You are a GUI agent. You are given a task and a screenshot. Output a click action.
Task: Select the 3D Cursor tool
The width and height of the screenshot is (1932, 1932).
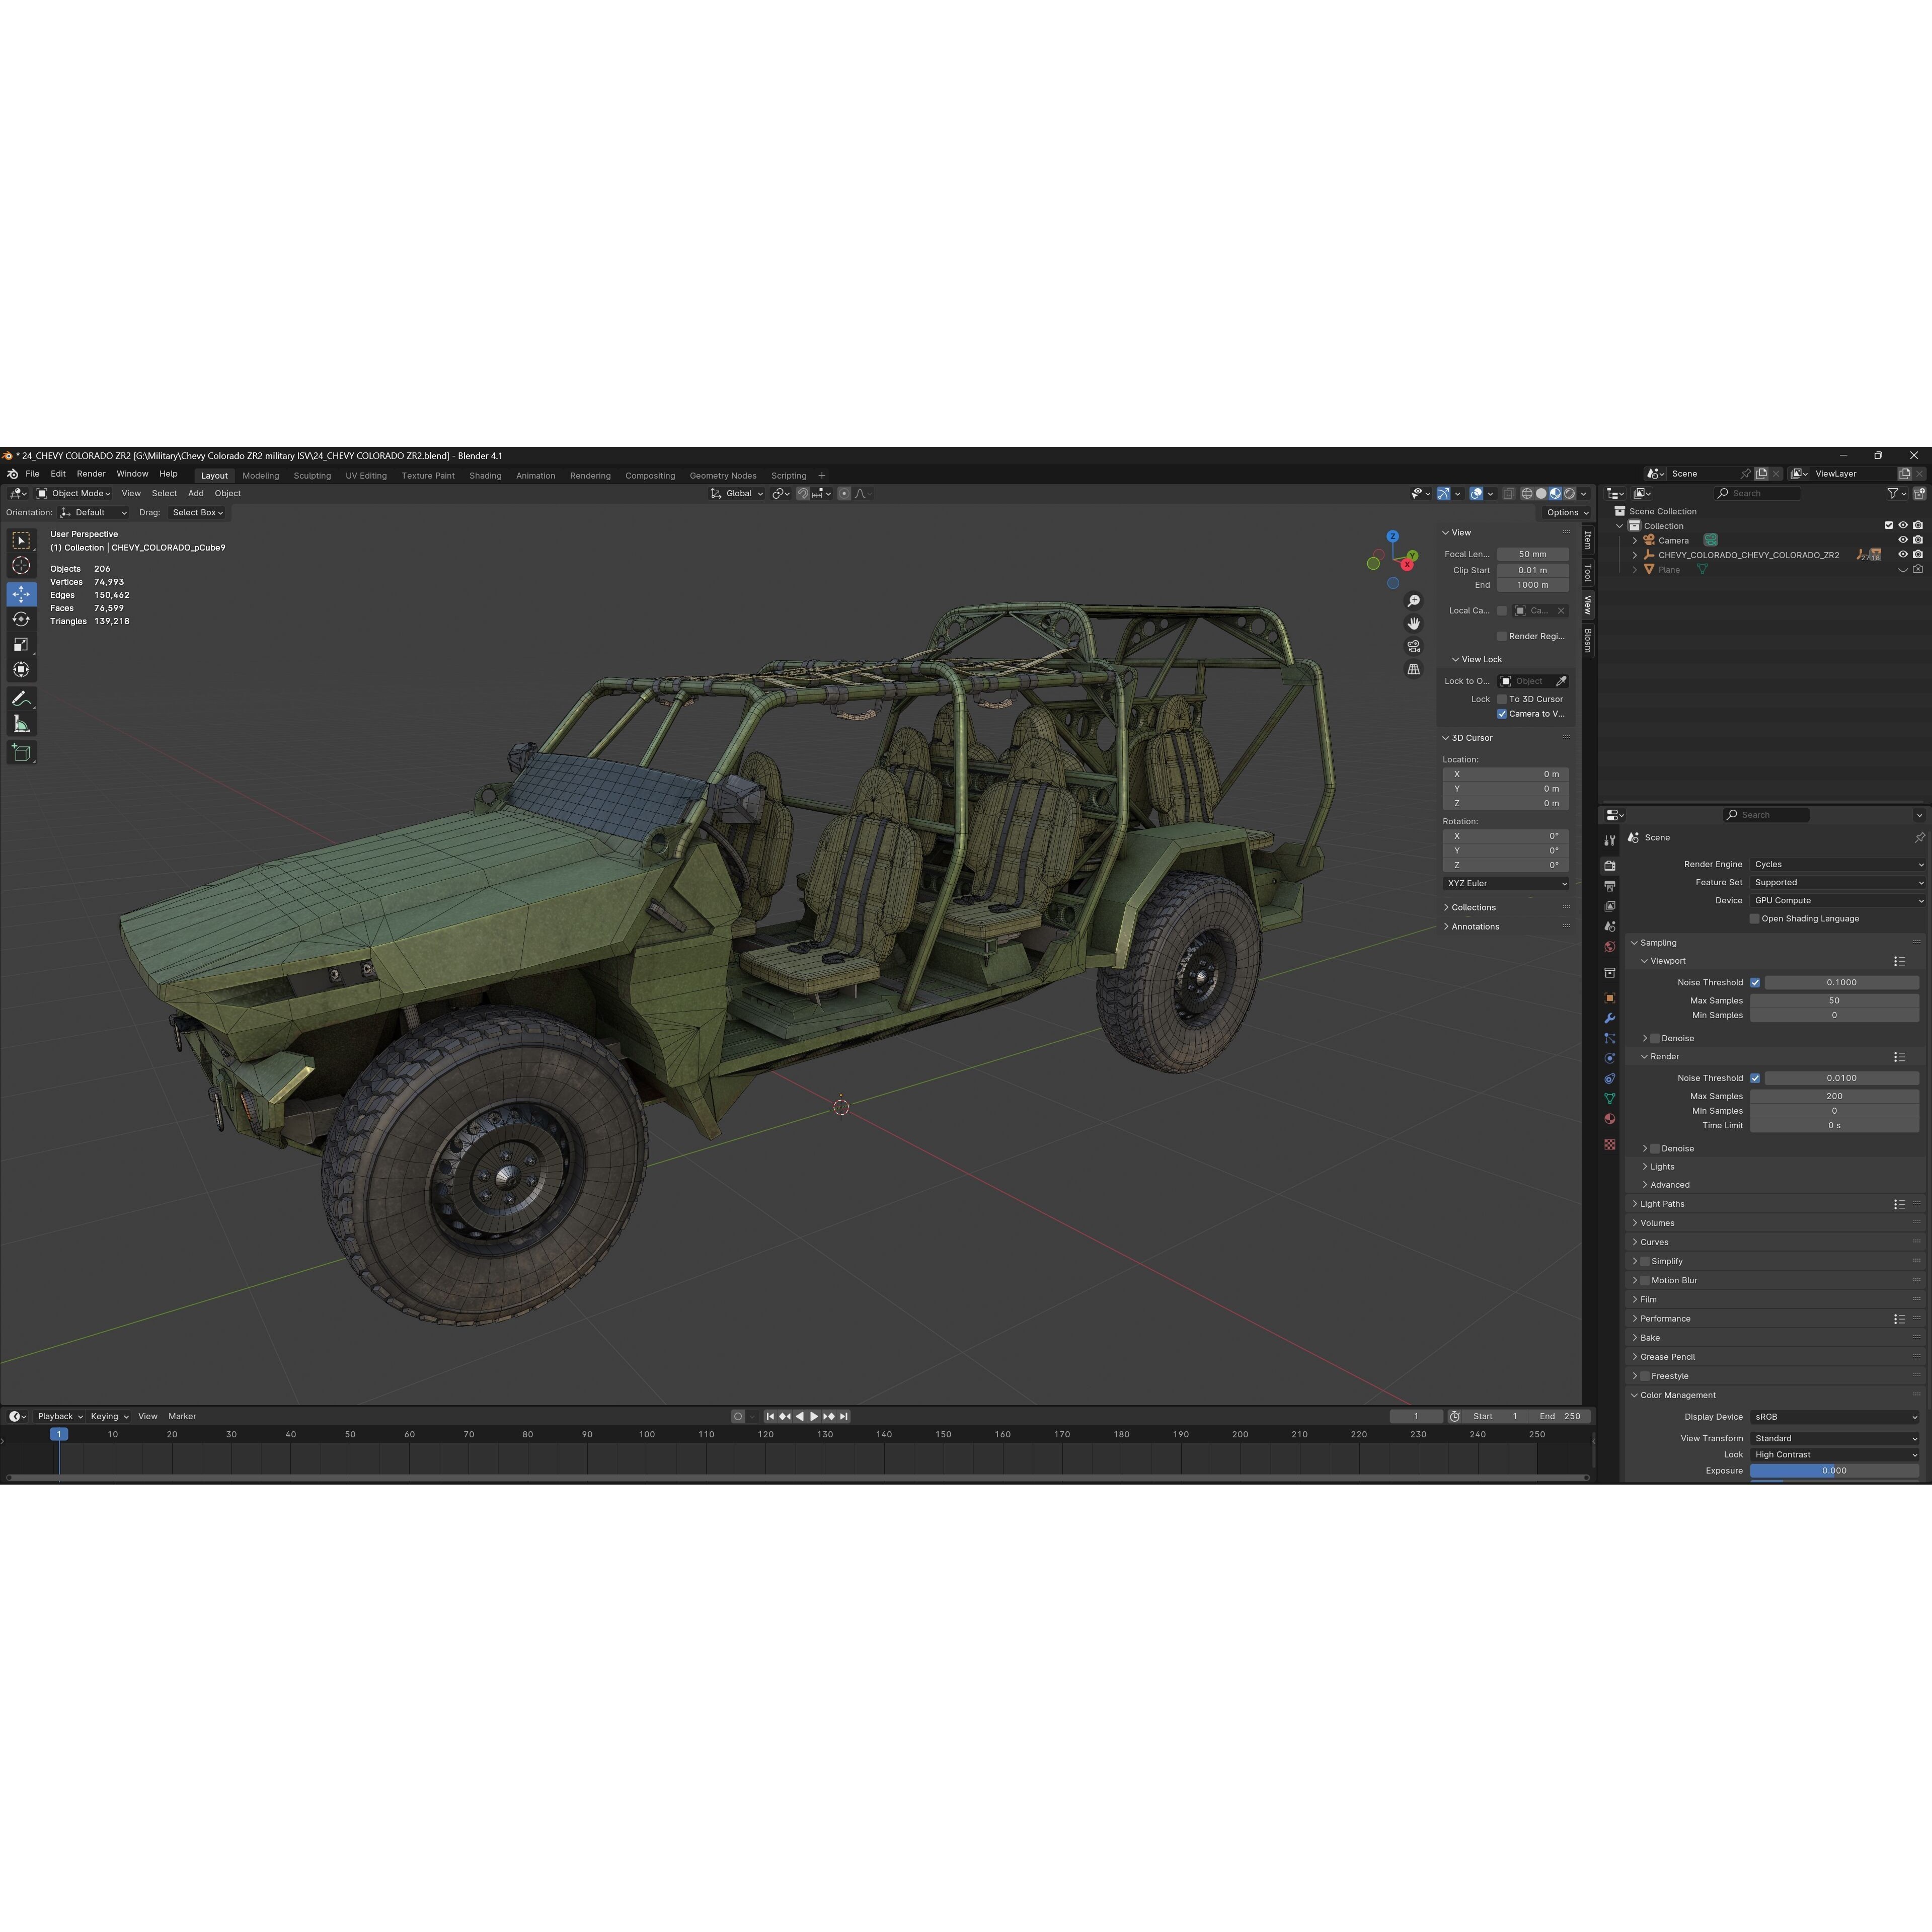click(21, 566)
